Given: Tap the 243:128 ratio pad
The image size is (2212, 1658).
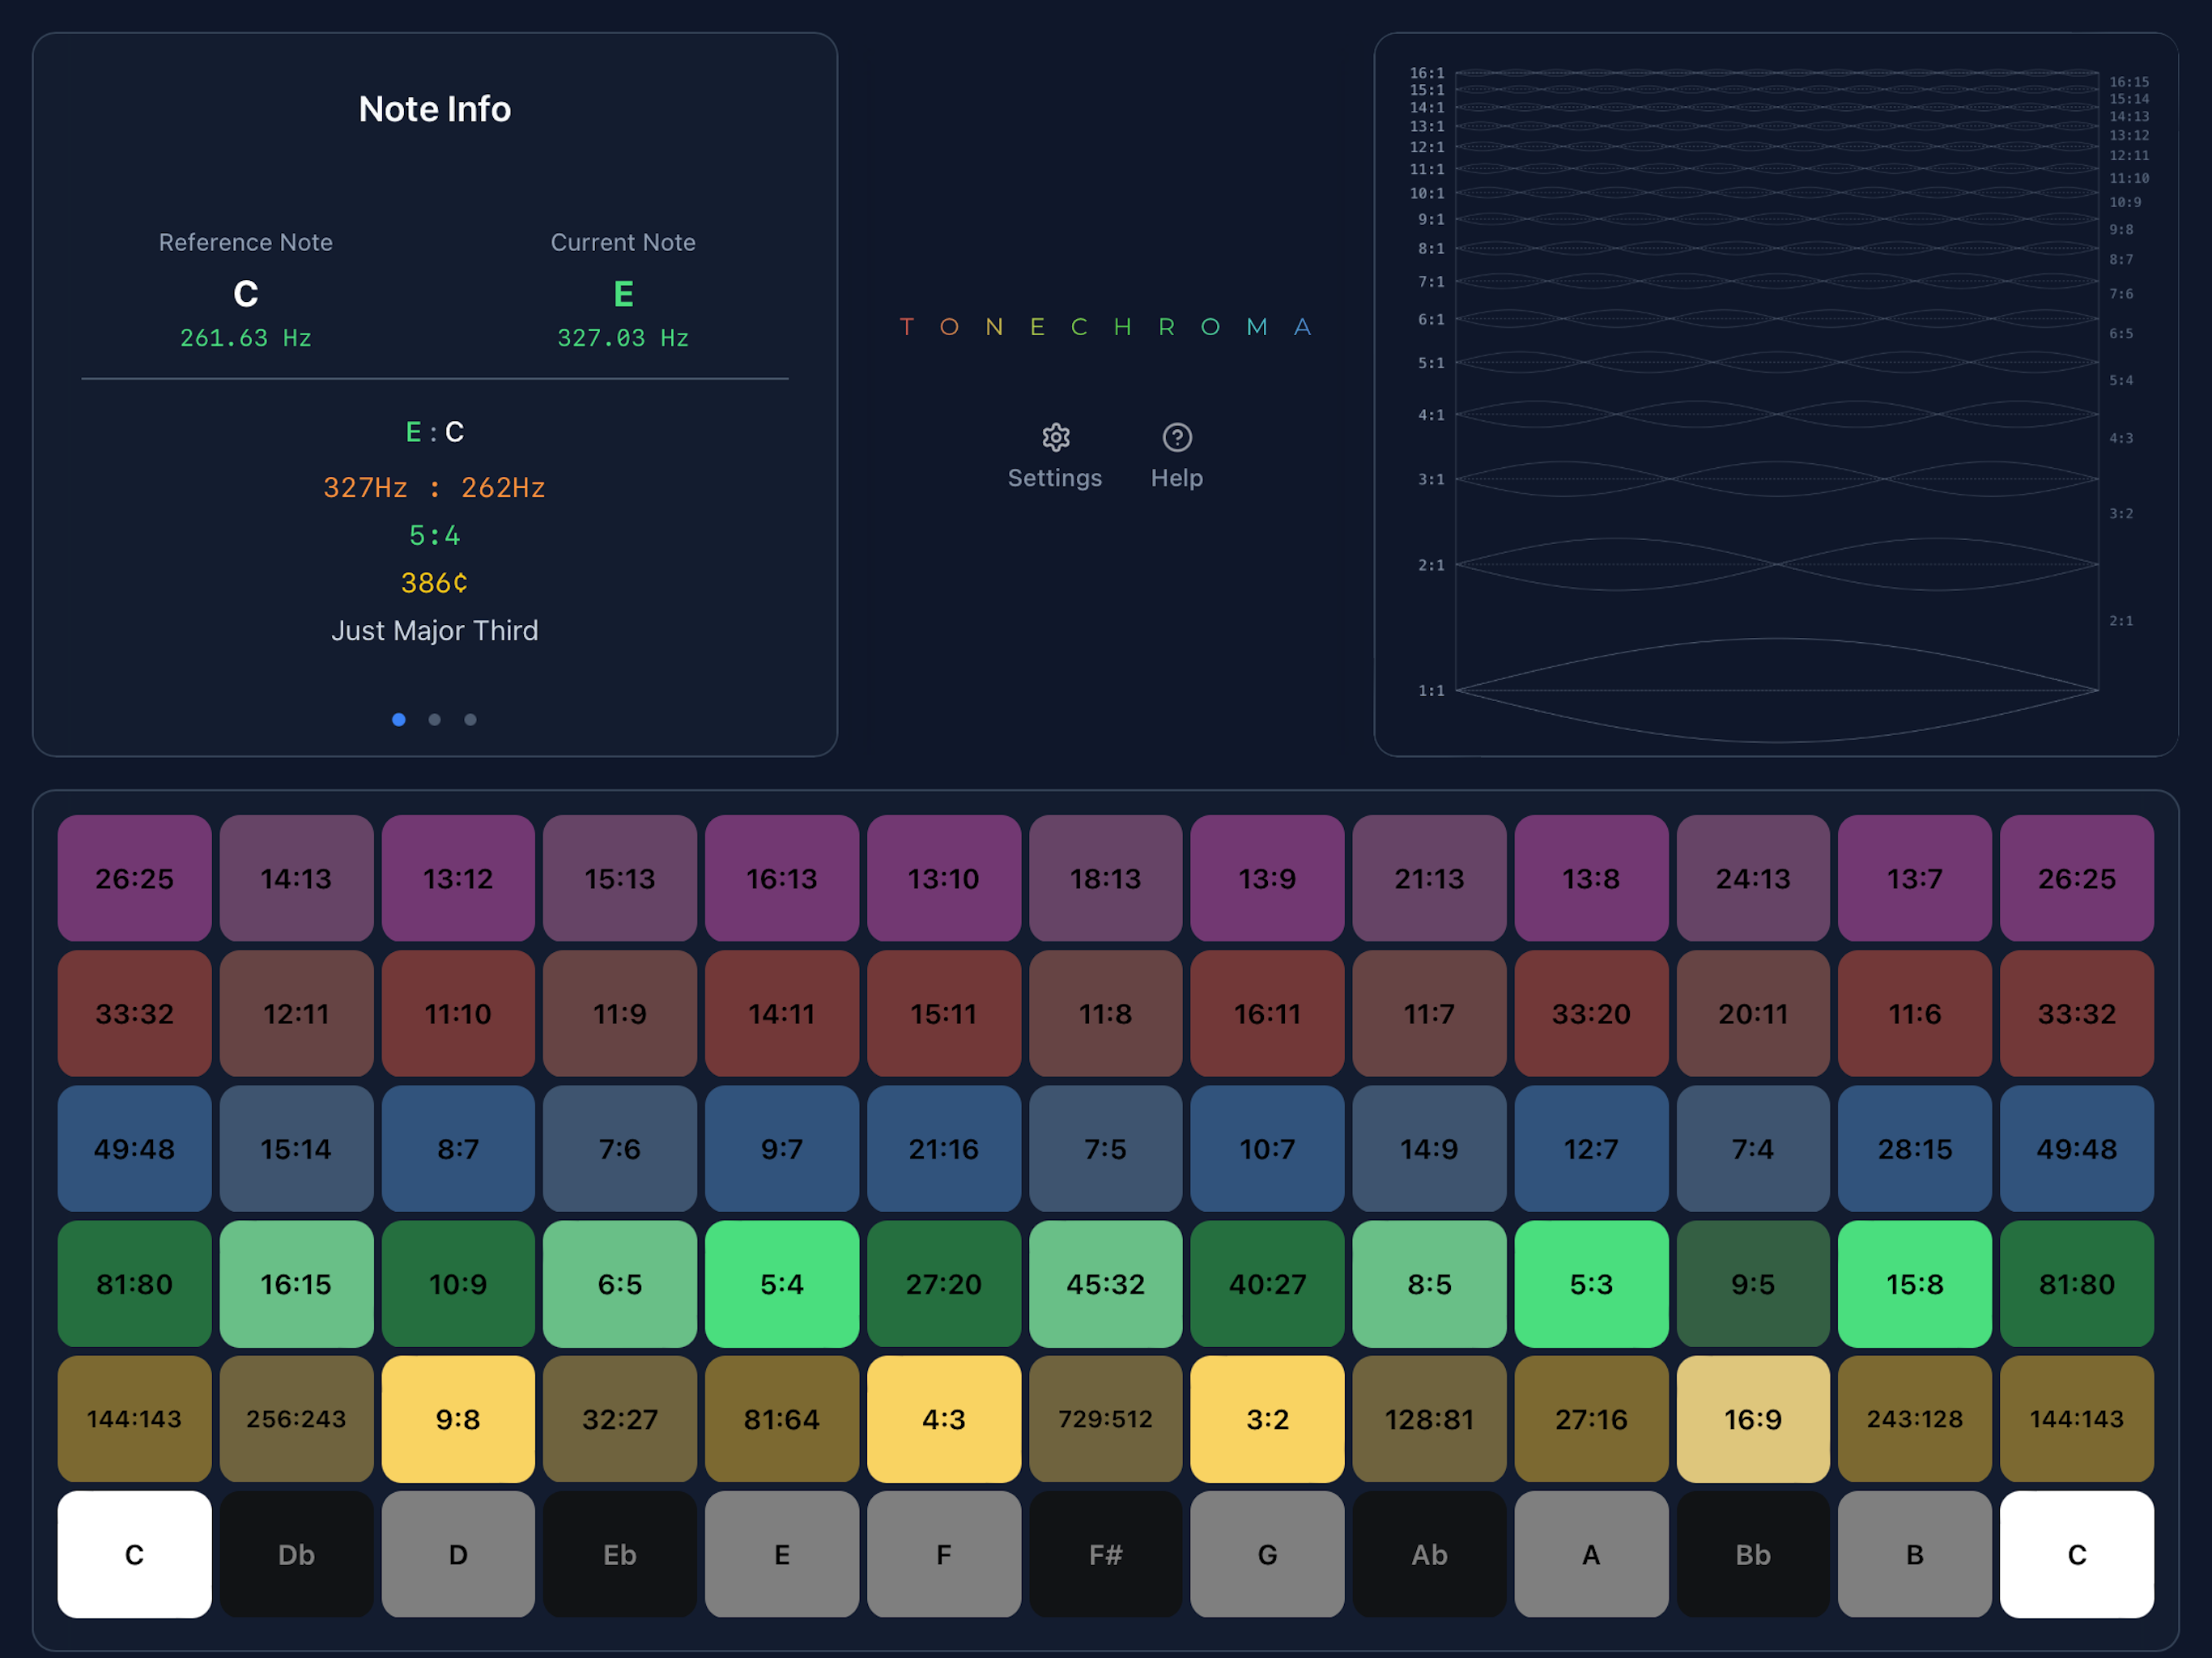Looking at the screenshot, I should [1915, 1418].
